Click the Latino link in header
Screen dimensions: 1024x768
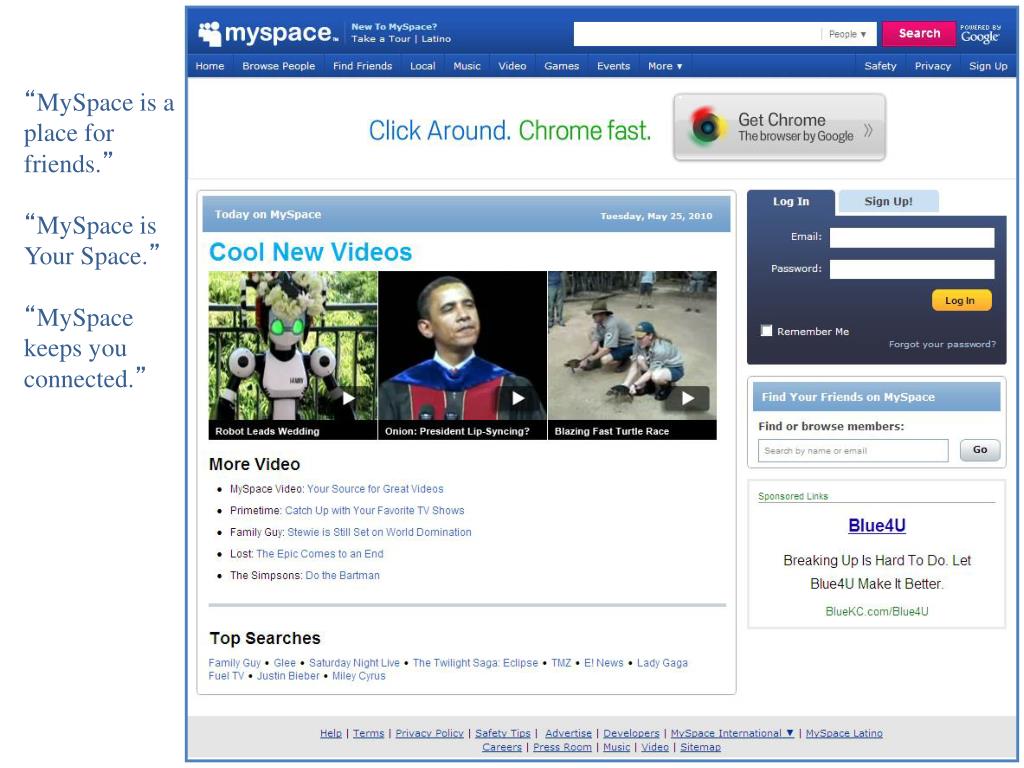[x=436, y=39]
